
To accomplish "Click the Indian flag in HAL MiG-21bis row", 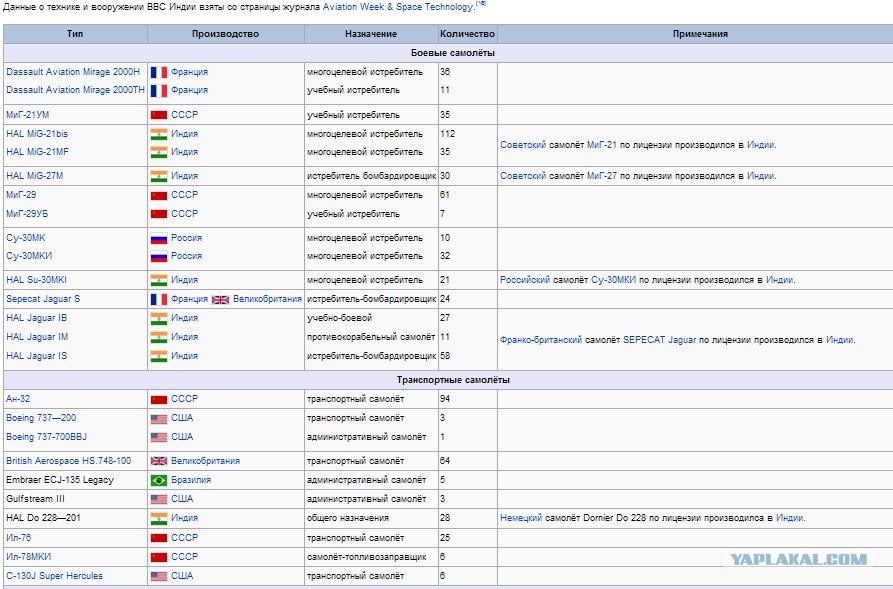I will pyautogui.click(x=159, y=134).
